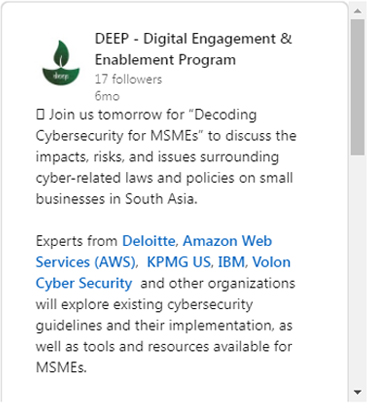Click the missing emoji box before Join
Screen dimensions: 368x411
coord(40,115)
